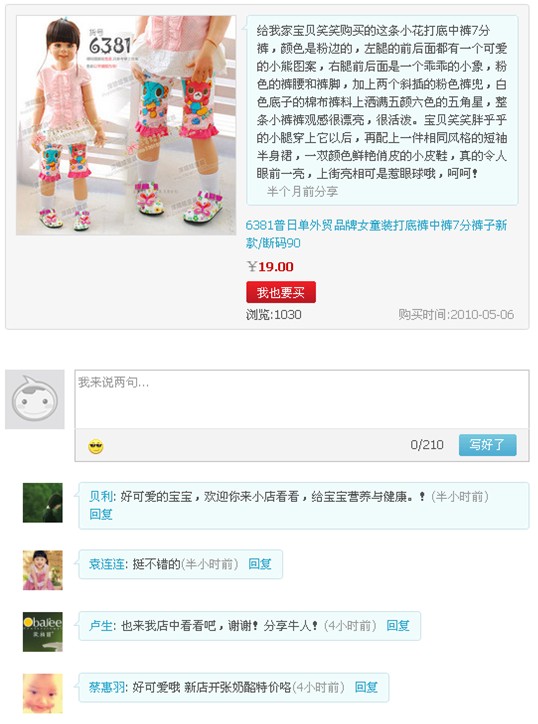Reply to 卢生's comment

click(x=398, y=626)
